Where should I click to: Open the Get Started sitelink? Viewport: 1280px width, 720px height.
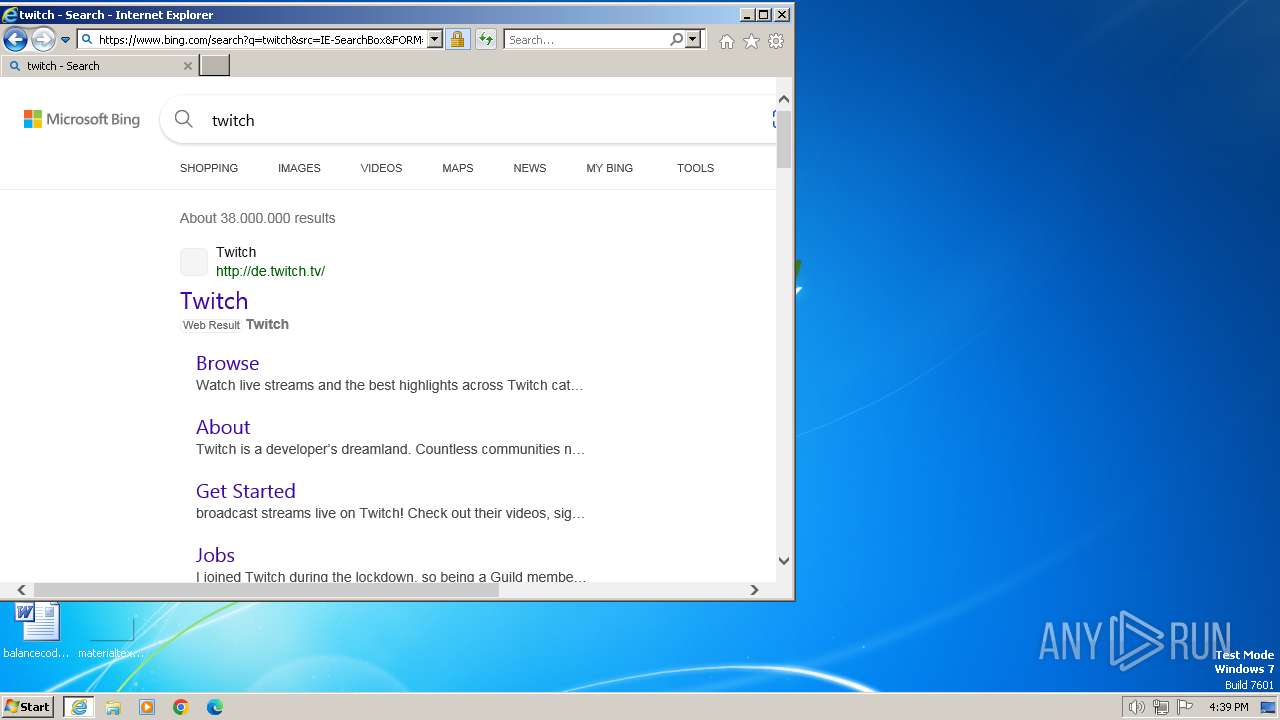pos(246,491)
